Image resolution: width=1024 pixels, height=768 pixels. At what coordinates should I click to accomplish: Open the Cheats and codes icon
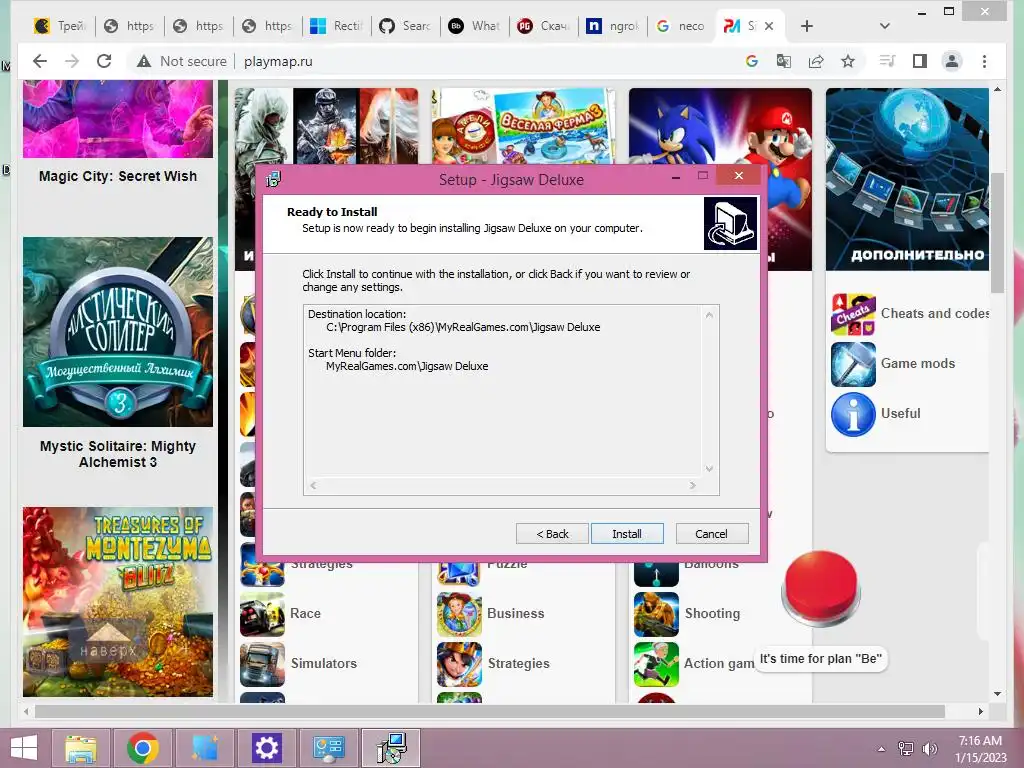click(x=853, y=313)
